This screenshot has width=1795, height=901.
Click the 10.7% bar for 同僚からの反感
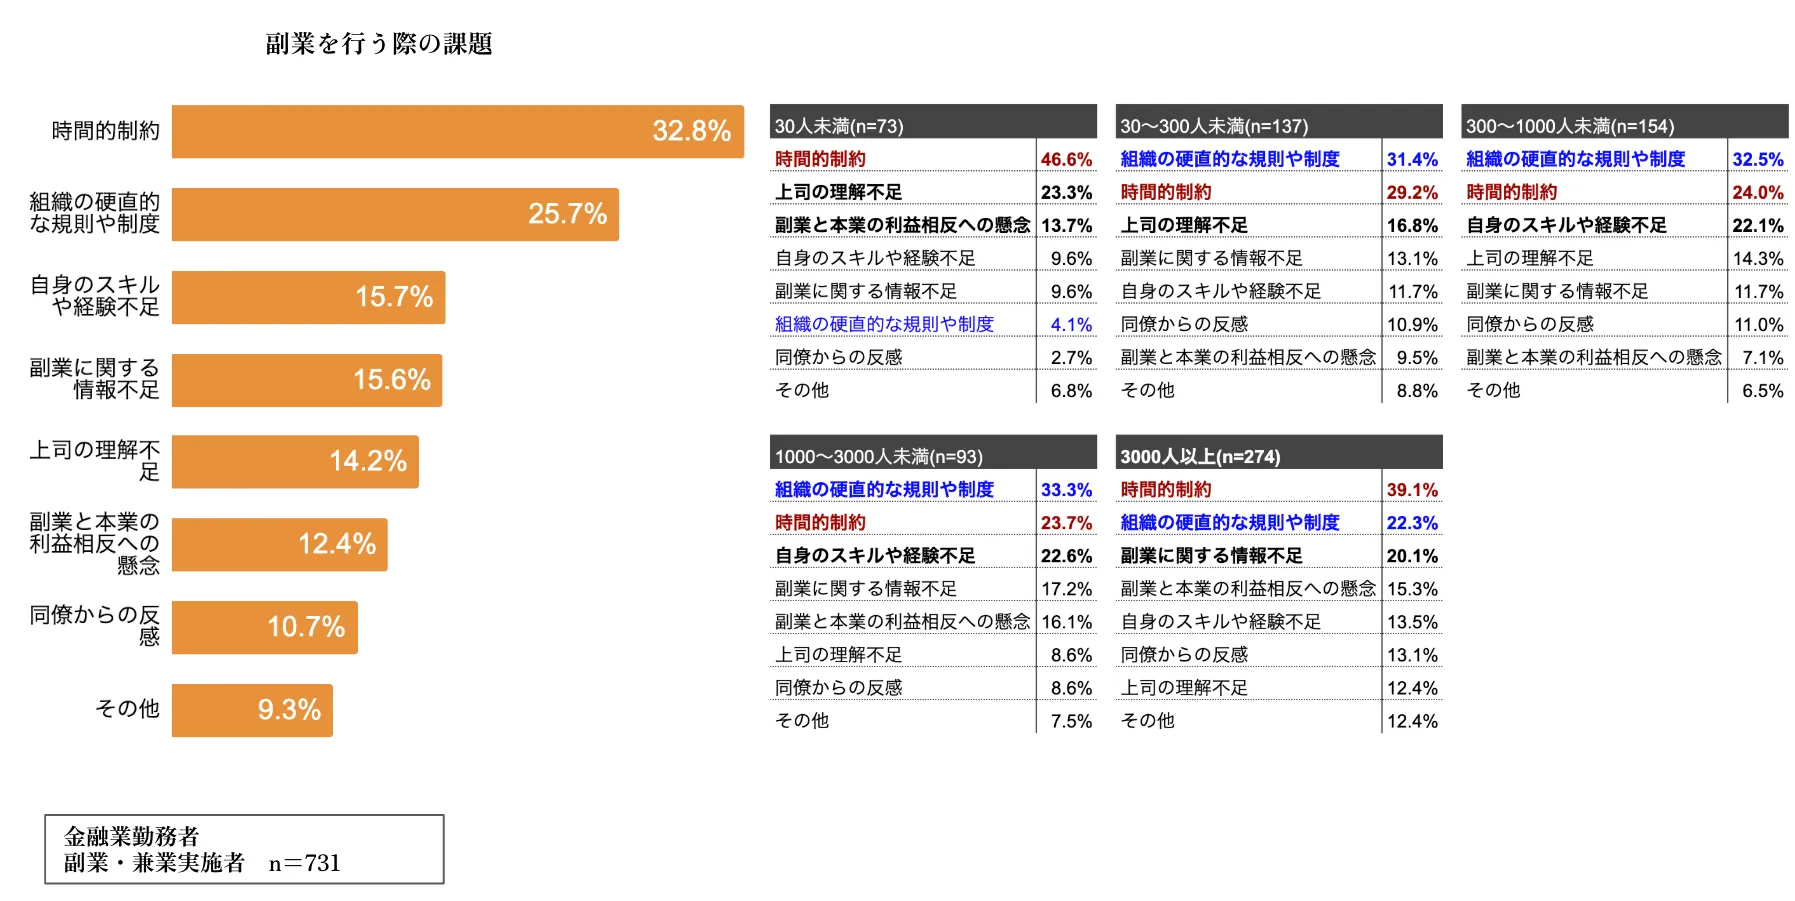[264, 627]
